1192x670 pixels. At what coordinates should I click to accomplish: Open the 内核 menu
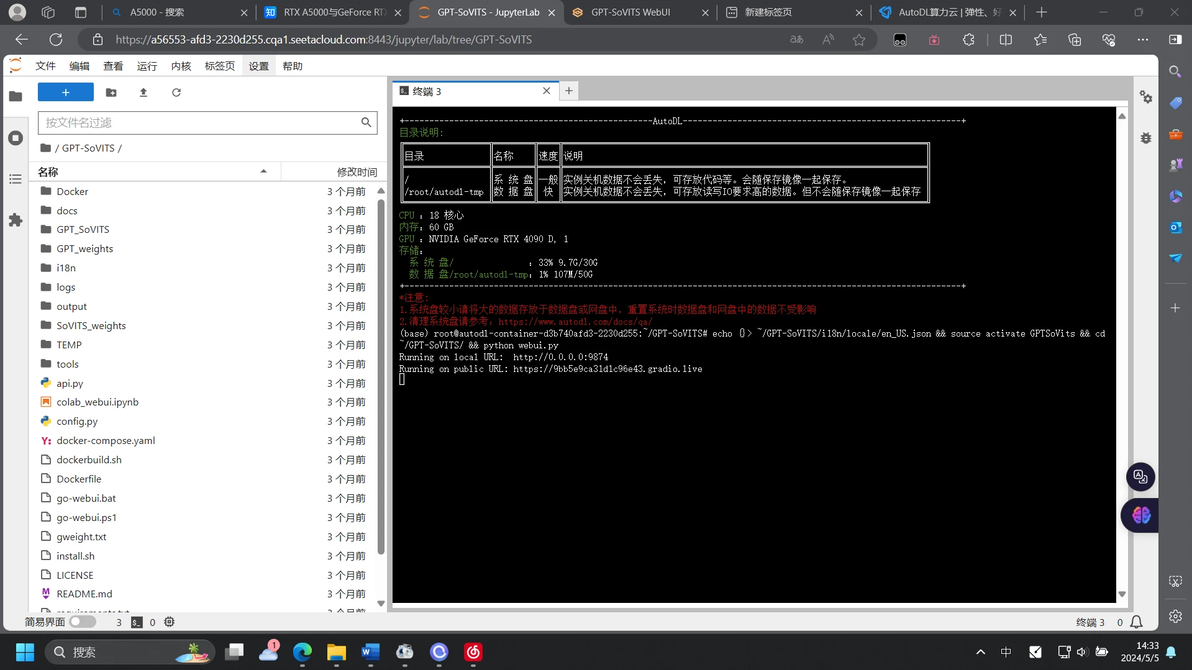pyautogui.click(x=181, y=66)
